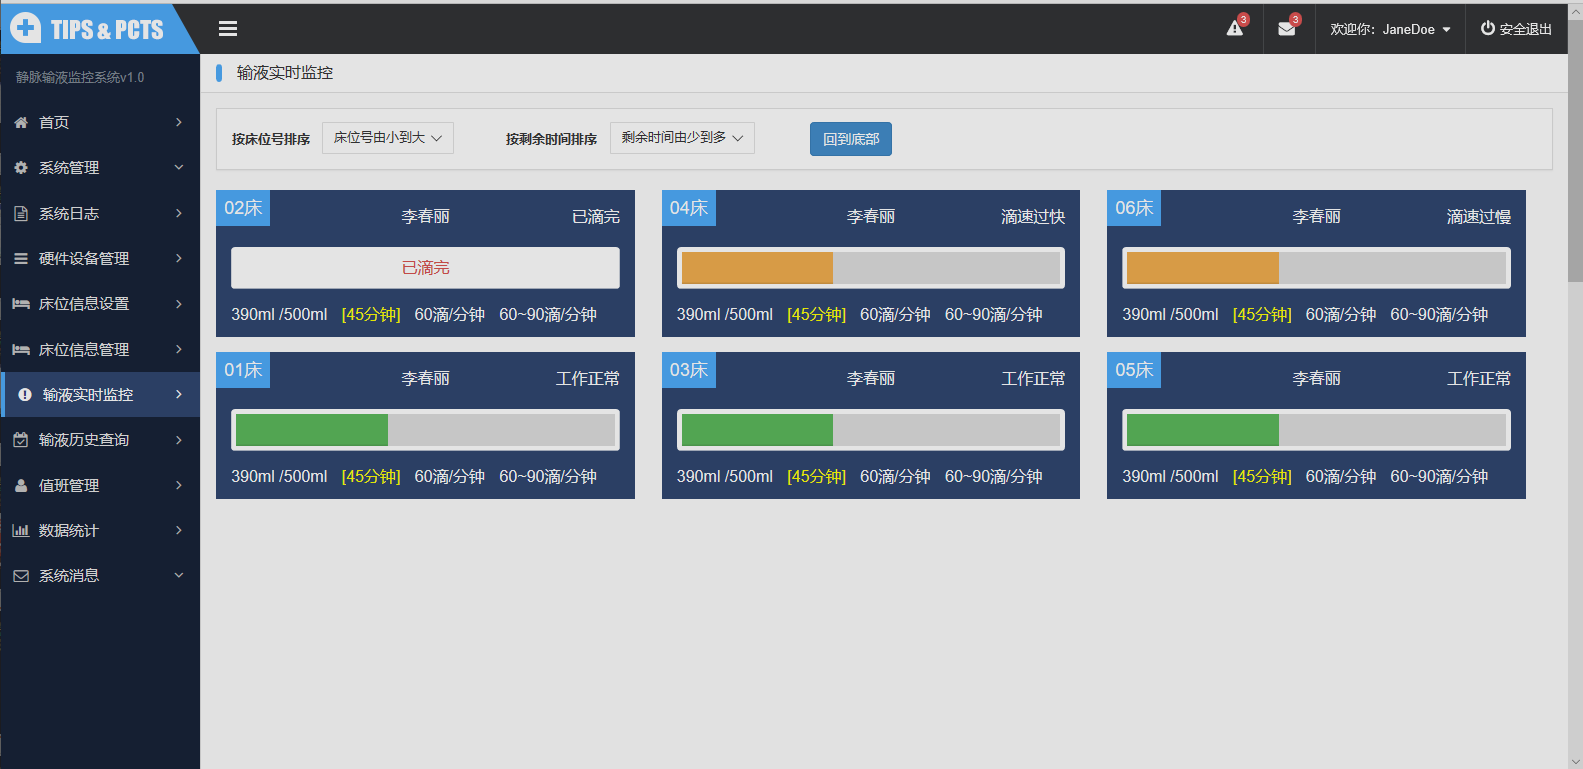Click the 李春丽 patient name on 02床
This screenshot has width=1583, height=769.
tap(425, 217)
